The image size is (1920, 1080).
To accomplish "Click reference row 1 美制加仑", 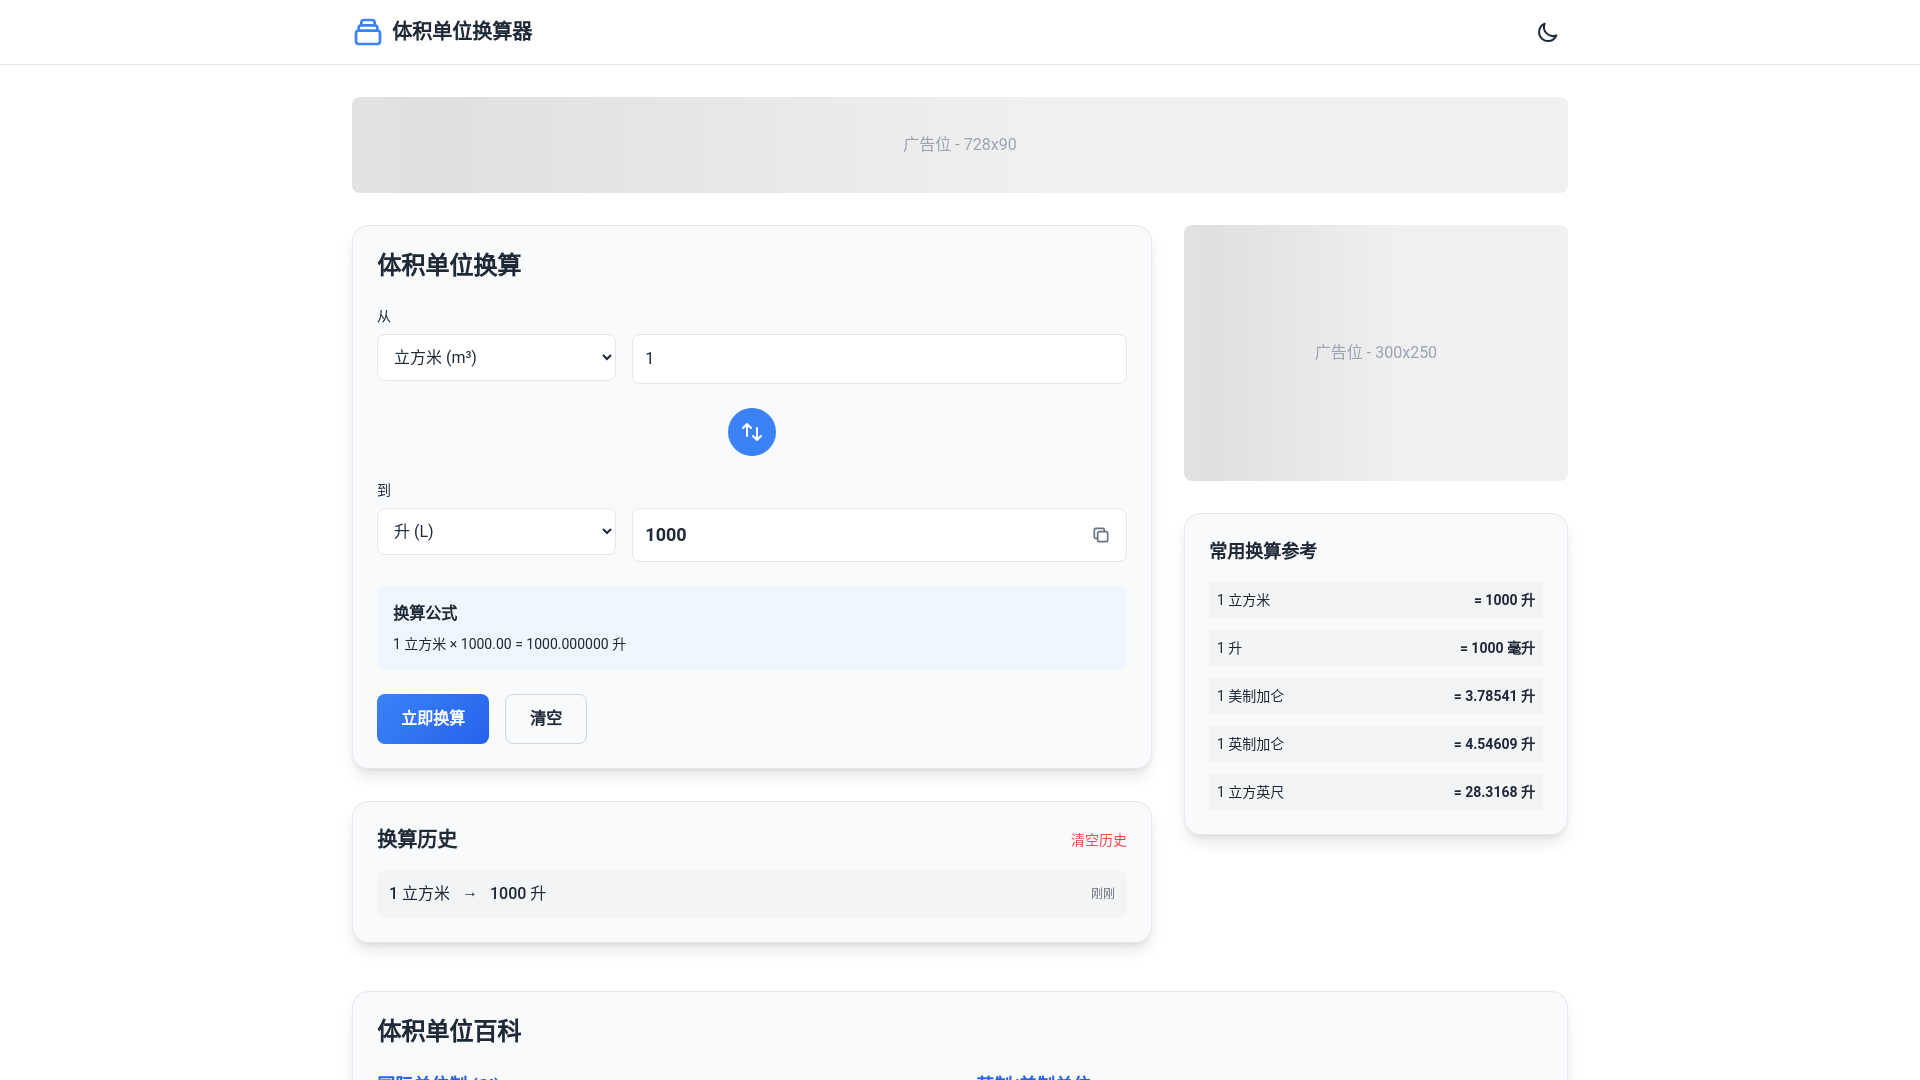I will pos(1376,696).
